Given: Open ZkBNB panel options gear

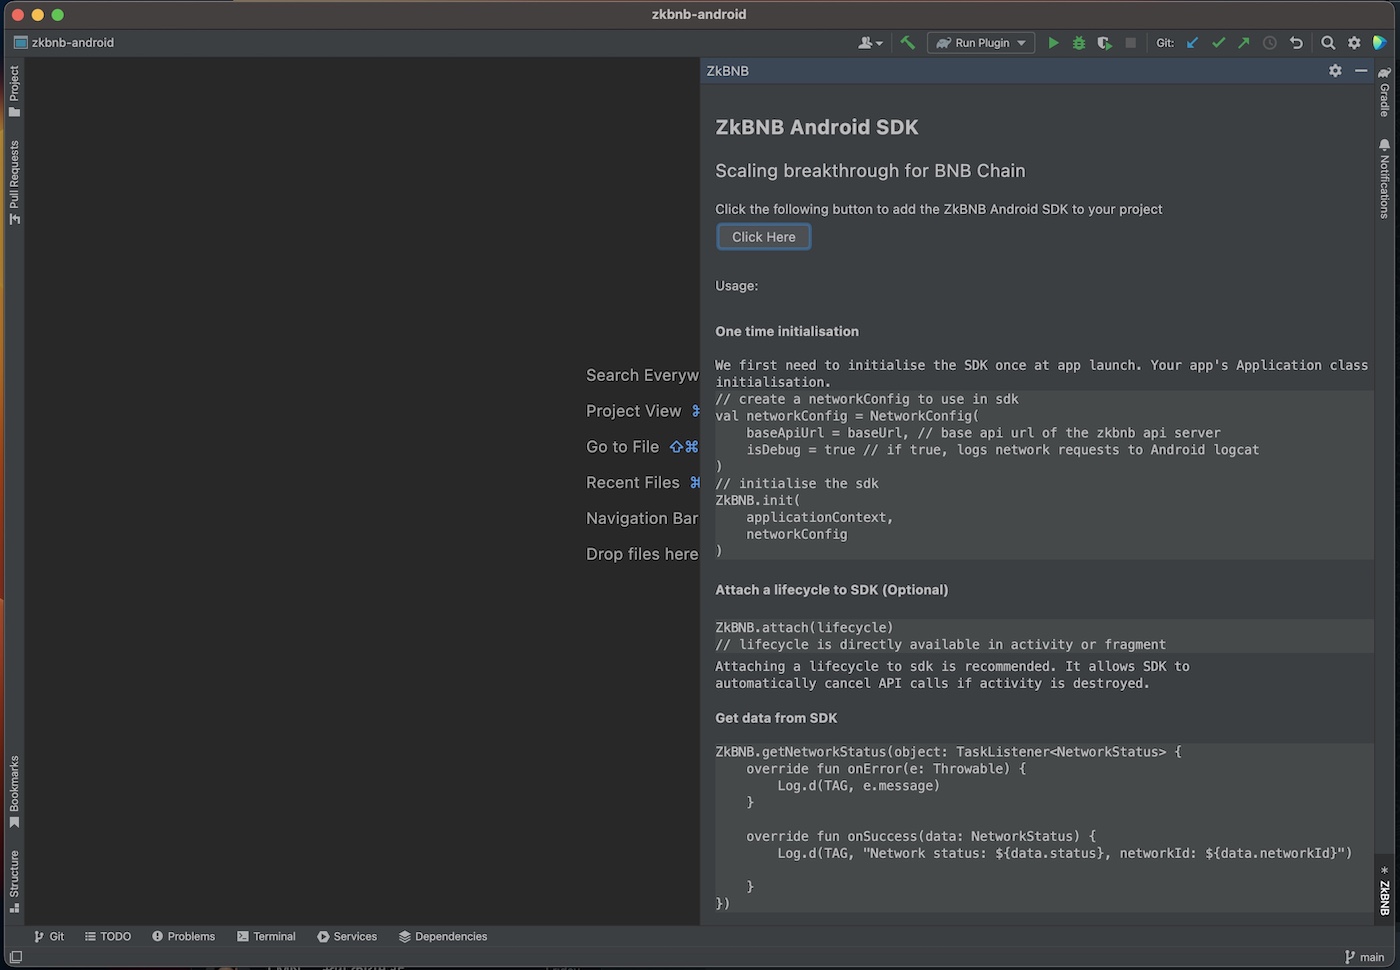Looking at the screenshot, I should pyautogui.click(x=1335, y=71).
